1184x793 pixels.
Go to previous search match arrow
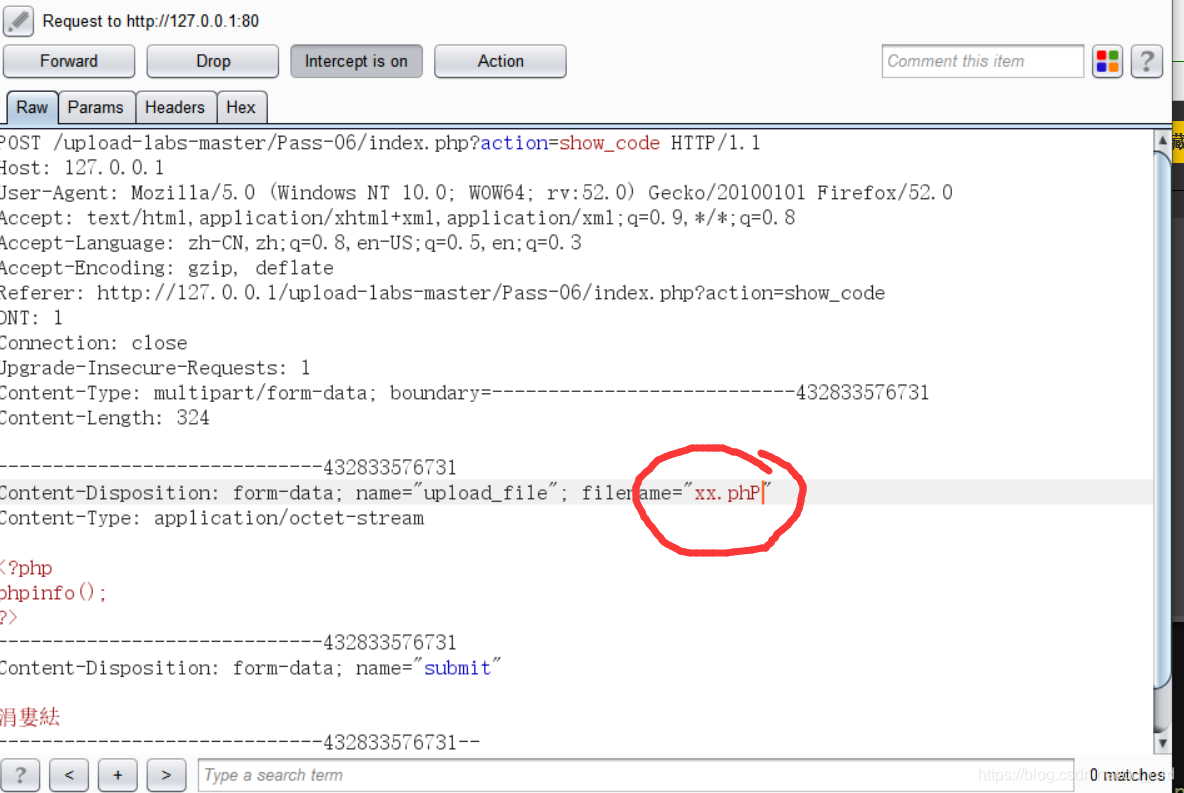coord(69,775)
